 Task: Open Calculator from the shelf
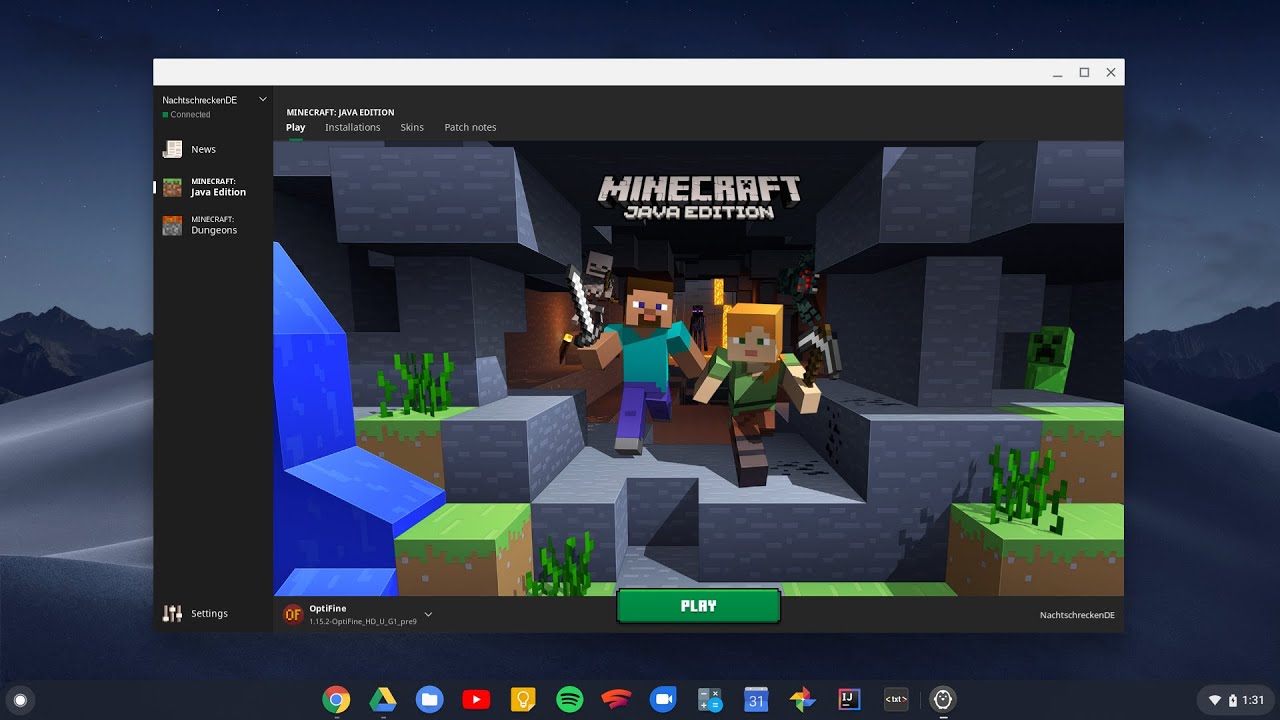710,700
